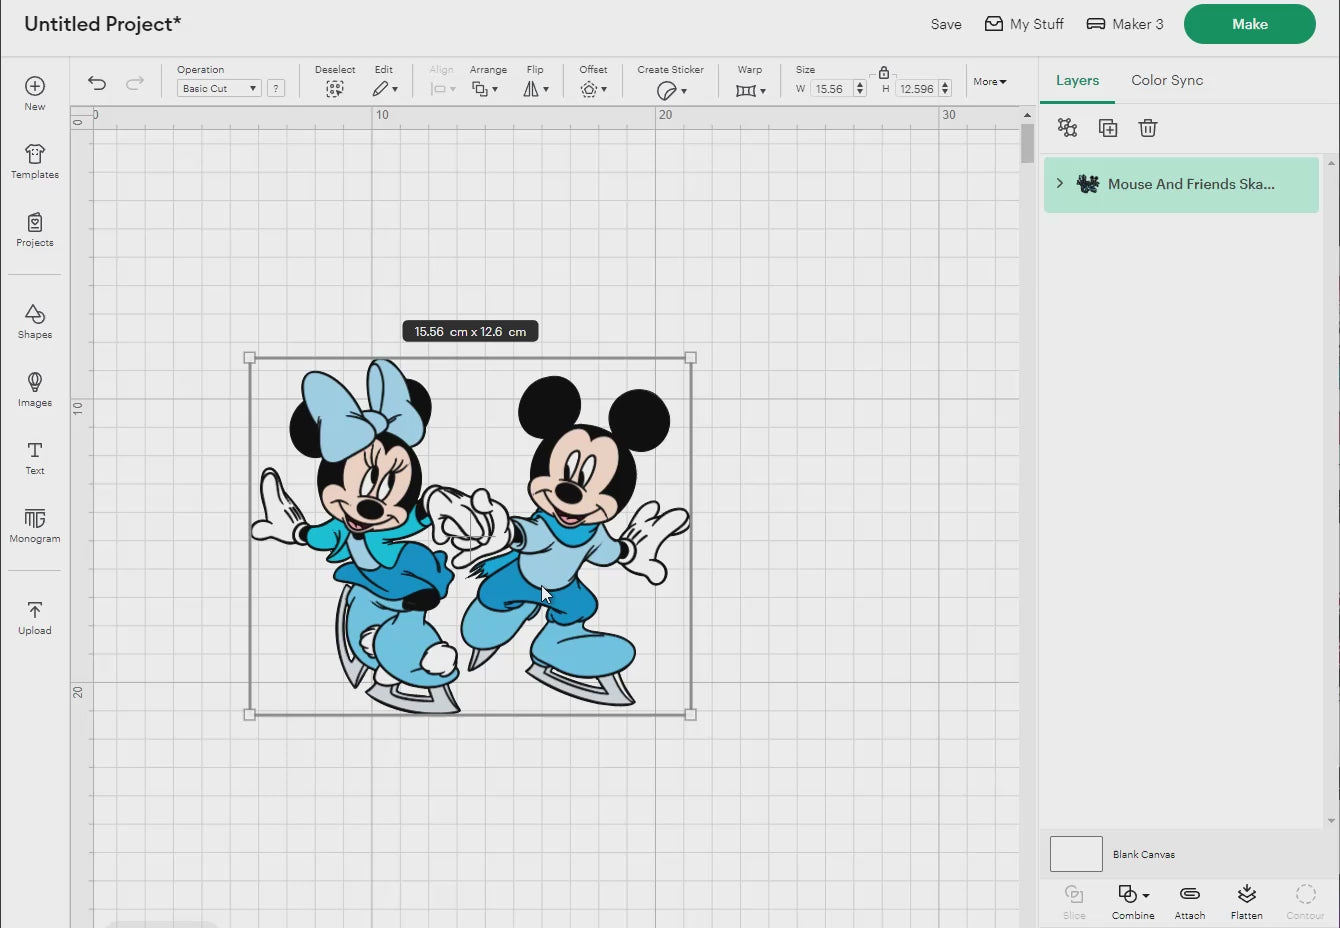Open My Stuff
The width and height of the screenshot is (1340, 928).
[x=1024, y=24]
